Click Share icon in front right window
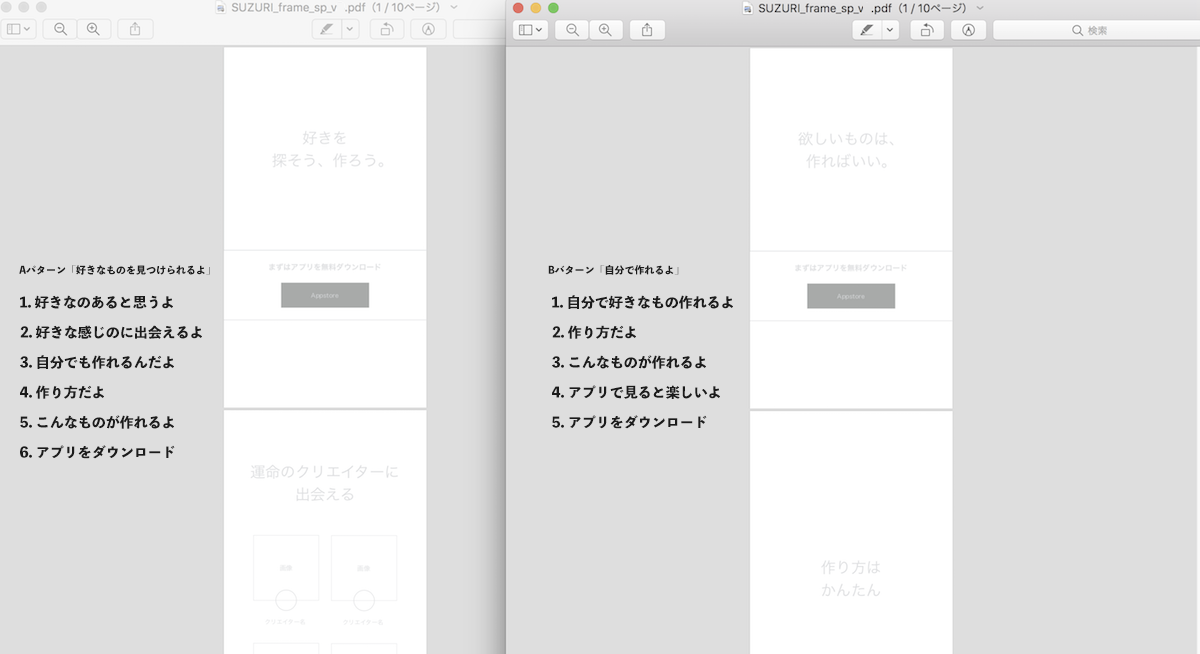Screen dimensions: 1200x654 pos(647,30)
